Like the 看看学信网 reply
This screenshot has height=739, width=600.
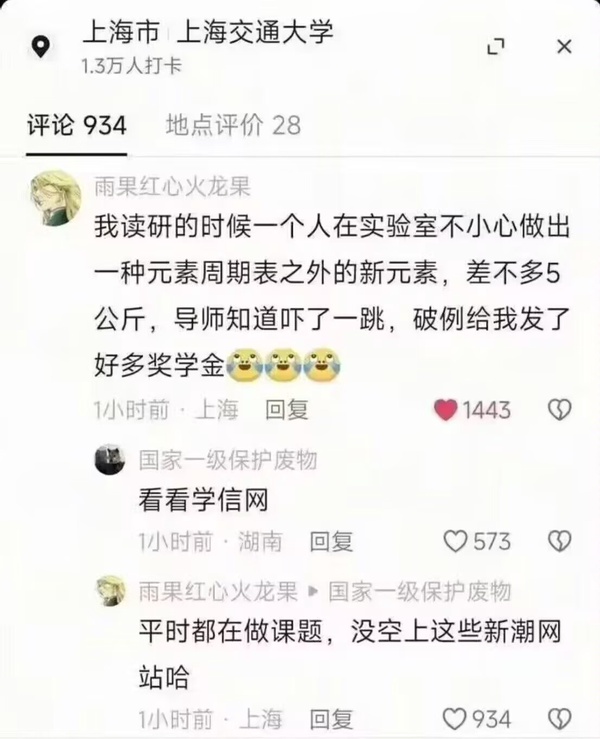[x=455, y=541]
